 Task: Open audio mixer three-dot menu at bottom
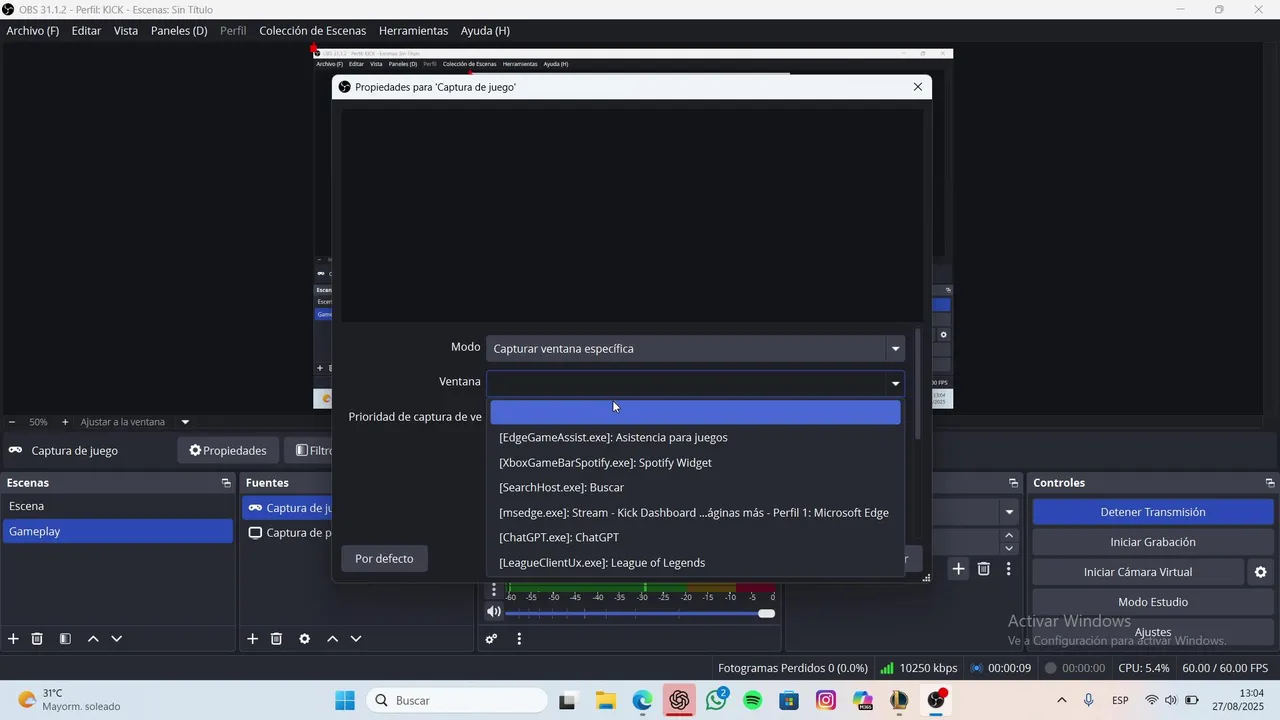519,639
